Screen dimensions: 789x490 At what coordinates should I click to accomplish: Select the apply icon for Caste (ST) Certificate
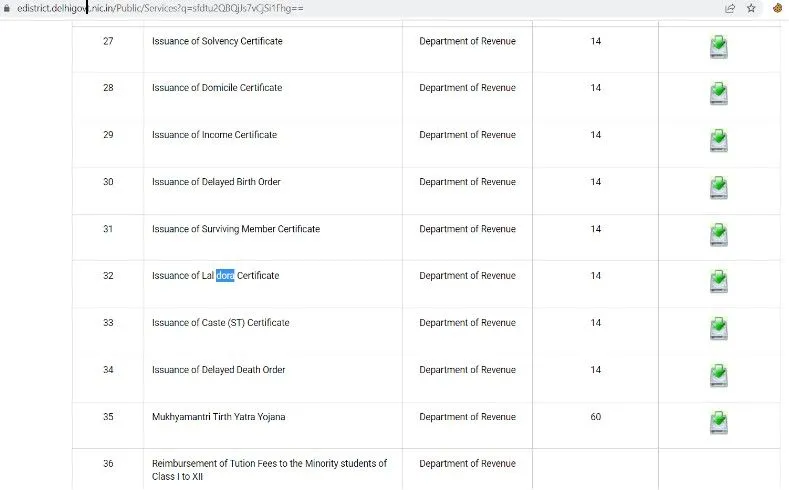(717, 328)
